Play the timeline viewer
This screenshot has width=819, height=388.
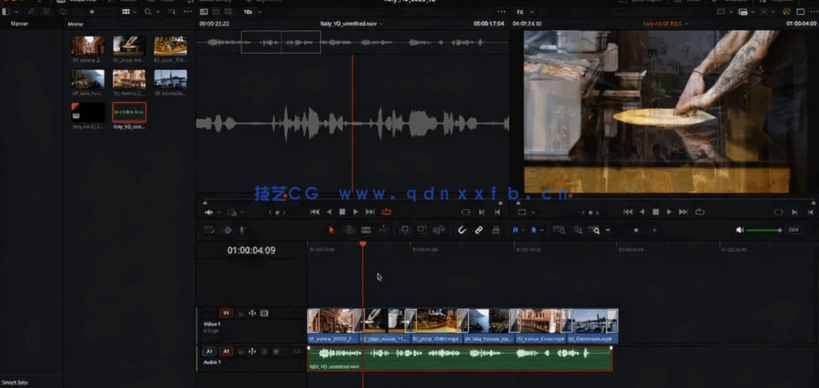point(669,211)
